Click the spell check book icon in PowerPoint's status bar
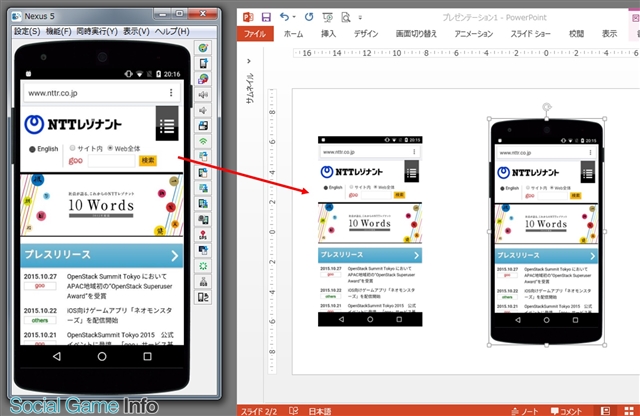 (x=293, y=411)
